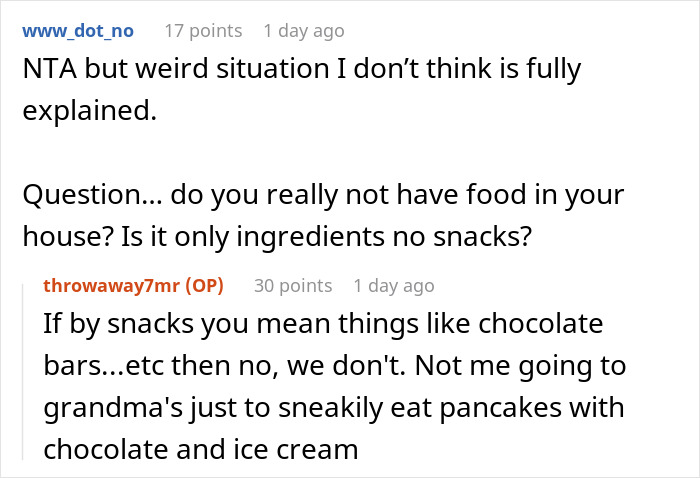Click the phrase "If by snacks" in reply
The height and width of the screenshot is (478, 700).
click(106, 326)
